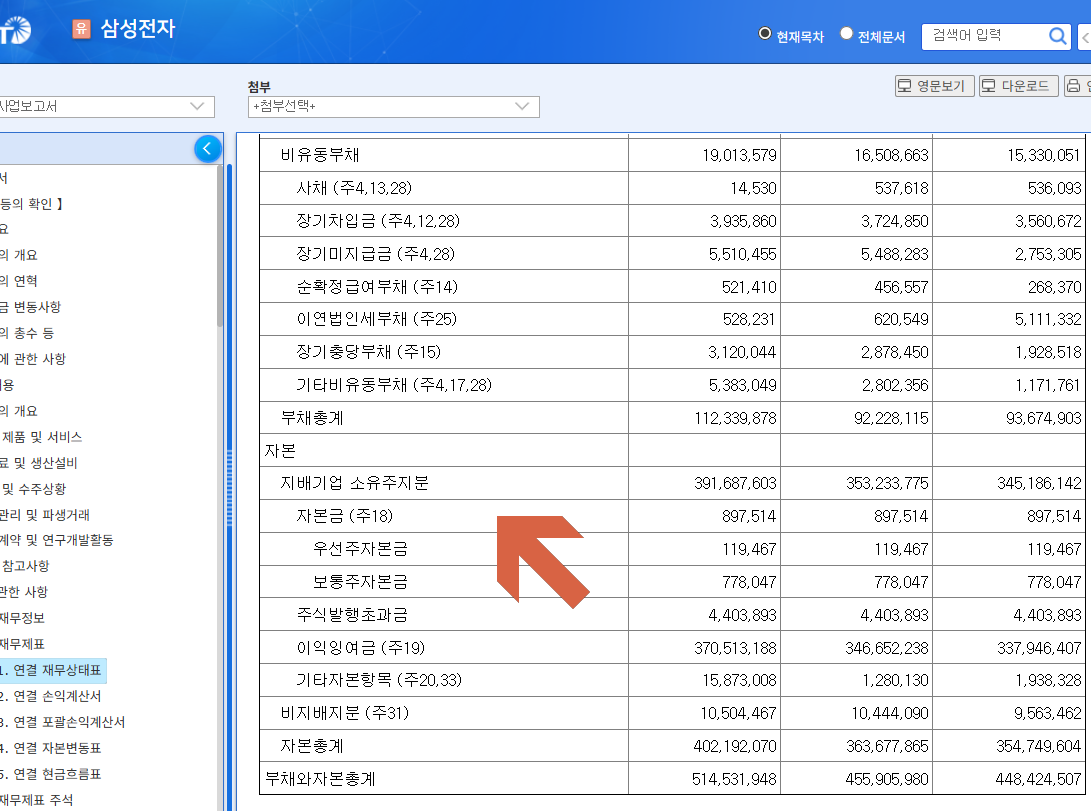Select the 현재목차 radio button

[x=765, y=33]
